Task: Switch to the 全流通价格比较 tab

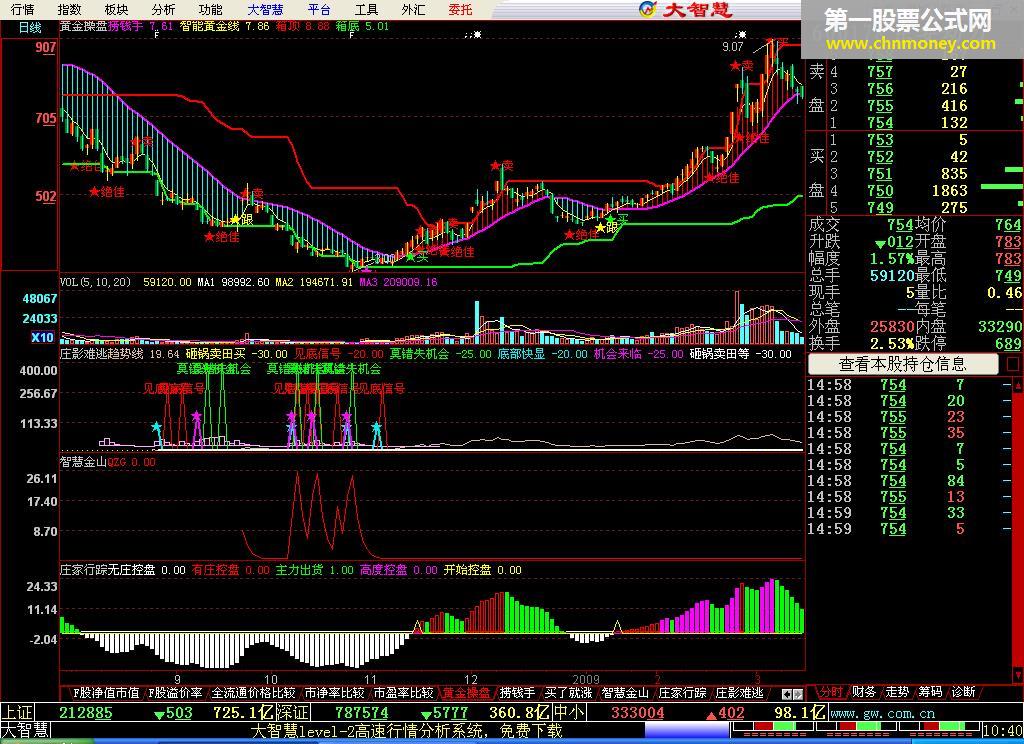Action: tap(253, 692)
